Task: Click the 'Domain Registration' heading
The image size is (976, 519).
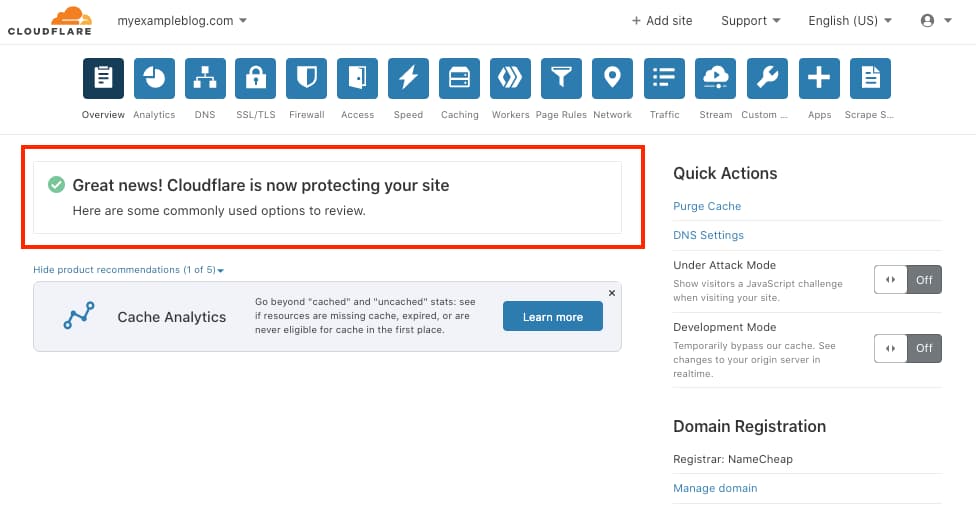Action: click(749, 426)
